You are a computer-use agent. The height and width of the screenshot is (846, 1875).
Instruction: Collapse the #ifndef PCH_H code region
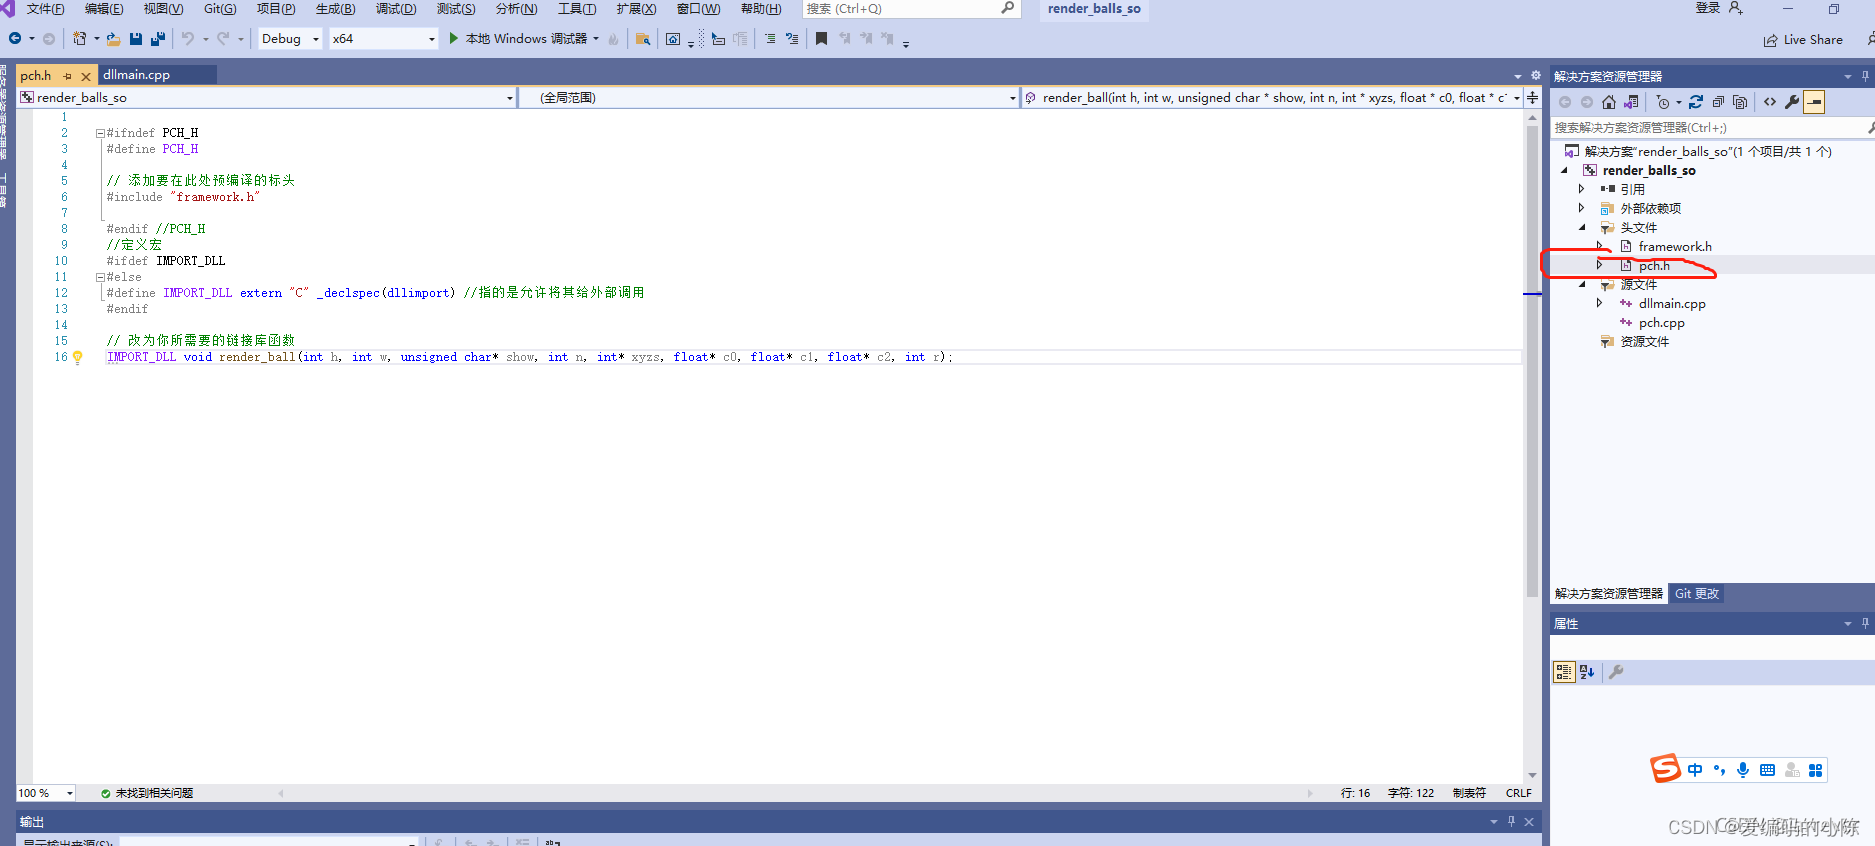[100, 133]
